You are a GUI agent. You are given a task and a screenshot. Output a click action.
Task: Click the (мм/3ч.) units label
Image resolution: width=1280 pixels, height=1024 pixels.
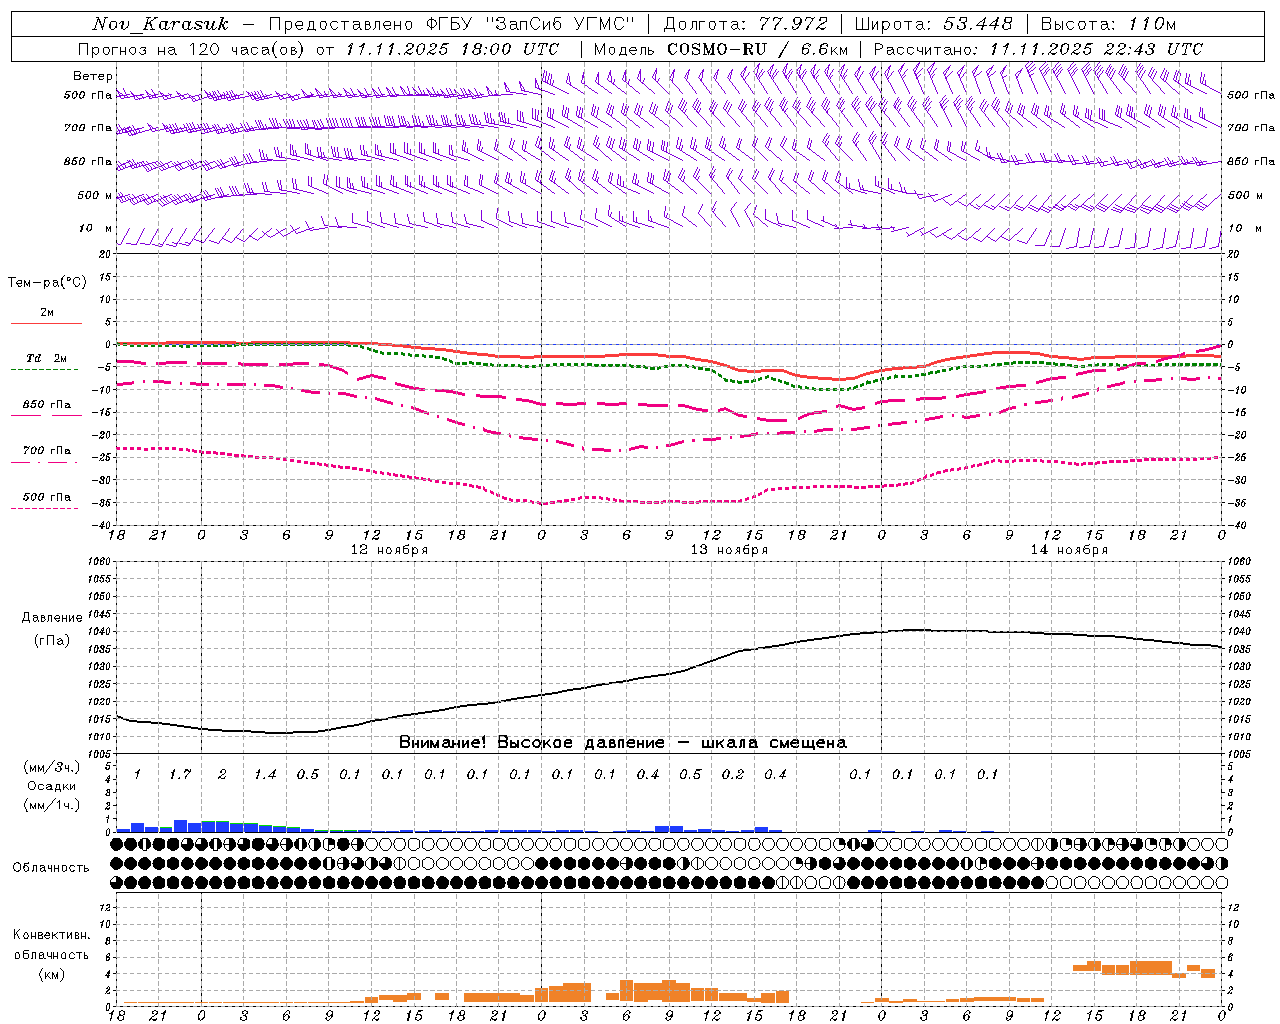click(52, 767)
